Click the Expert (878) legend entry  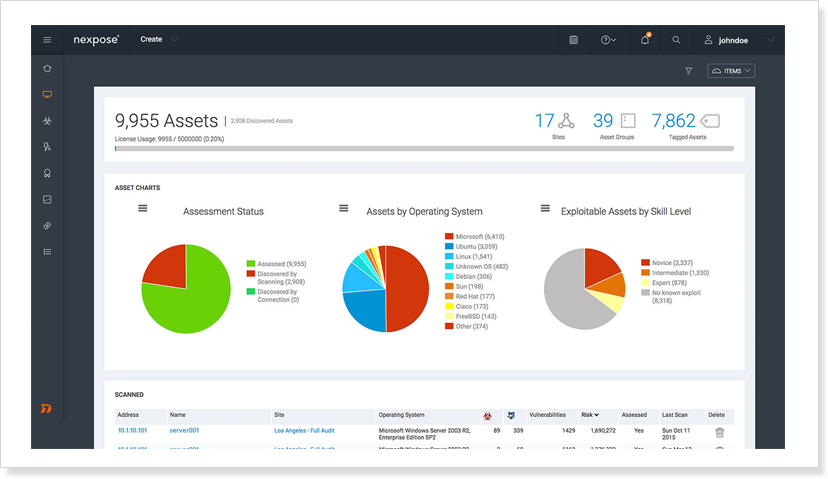664,283
